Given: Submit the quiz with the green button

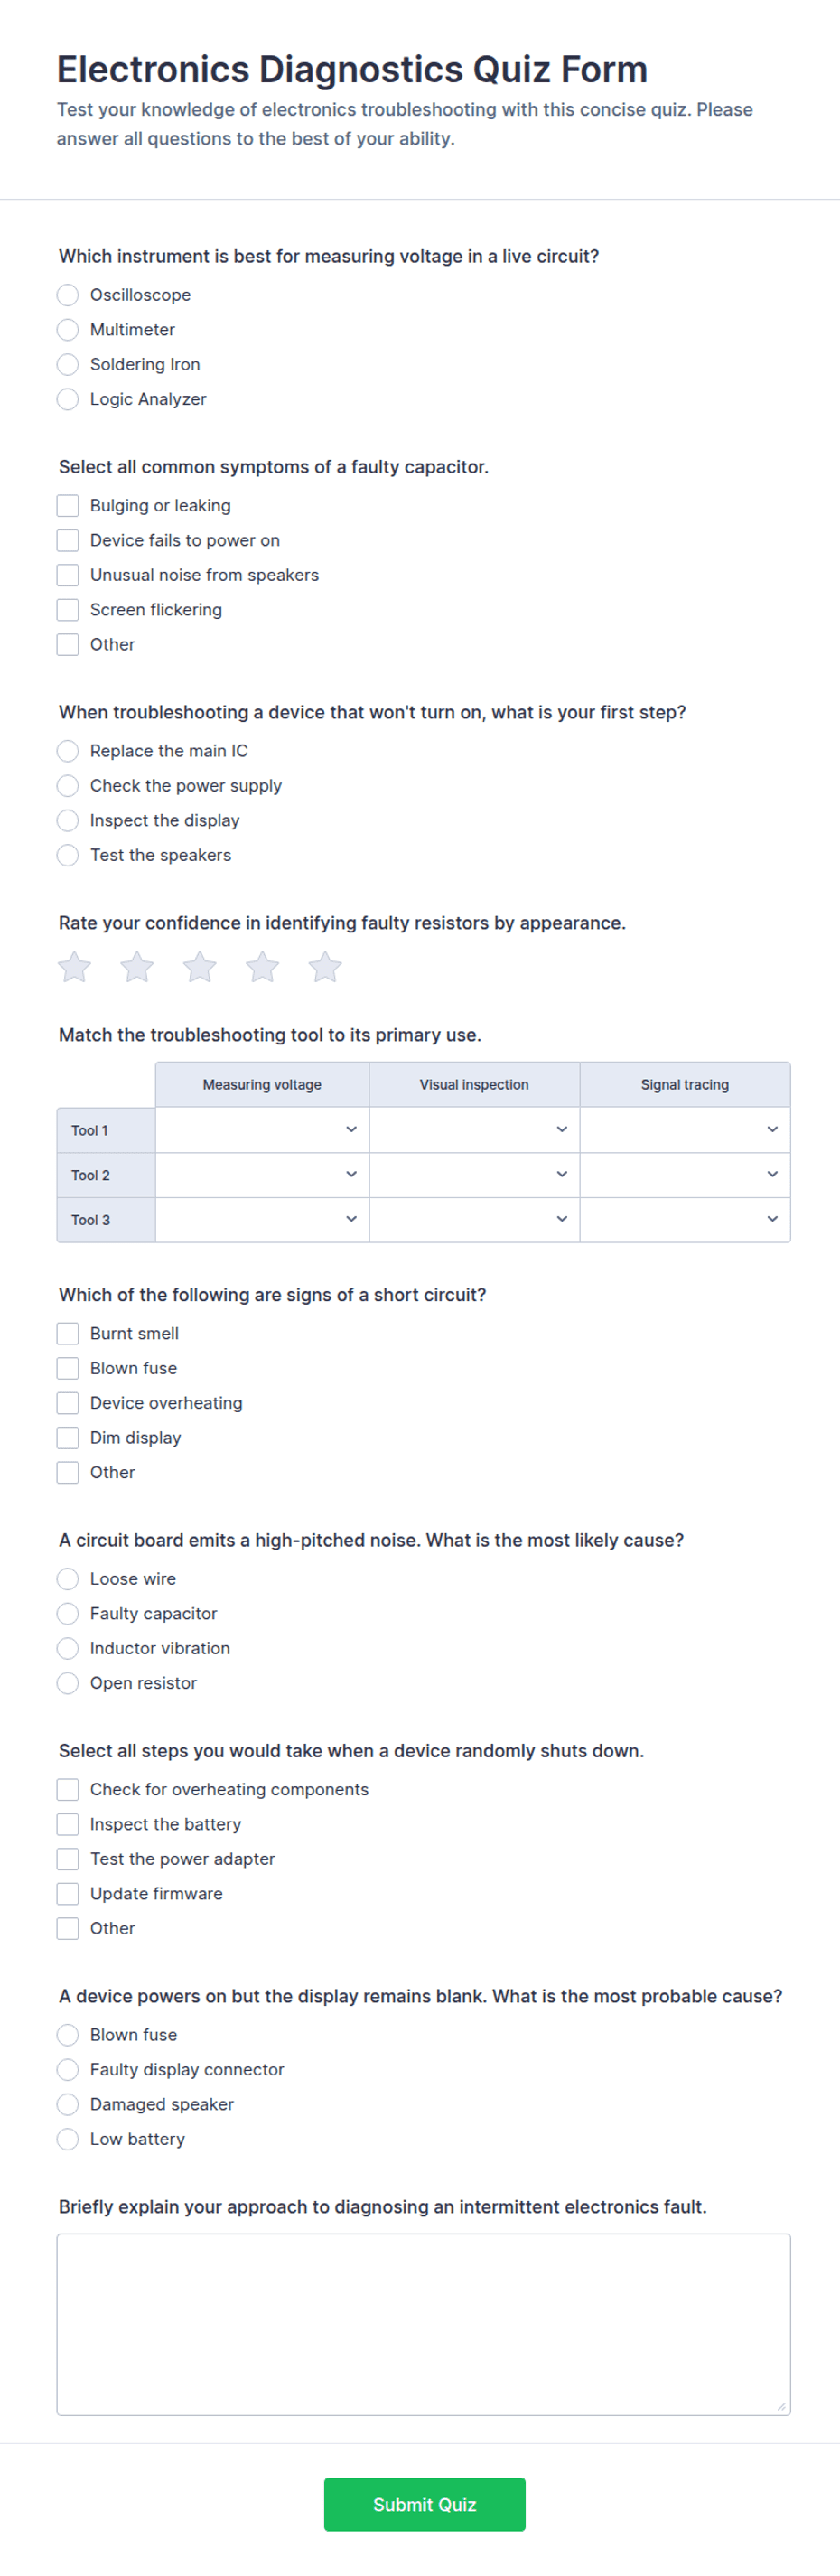Looking at the screenshot, I should tap(424, 2504).
